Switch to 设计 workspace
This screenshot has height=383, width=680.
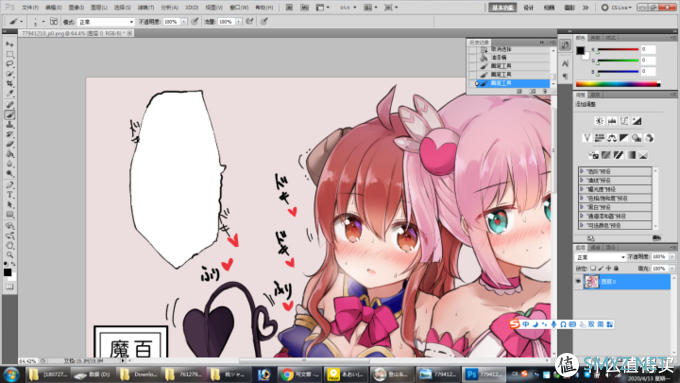(529, 7)
